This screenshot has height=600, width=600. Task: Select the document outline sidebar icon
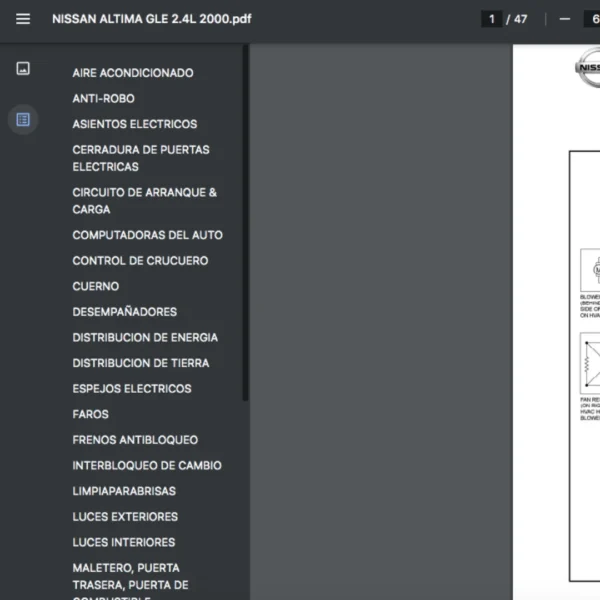pos(23,120)
